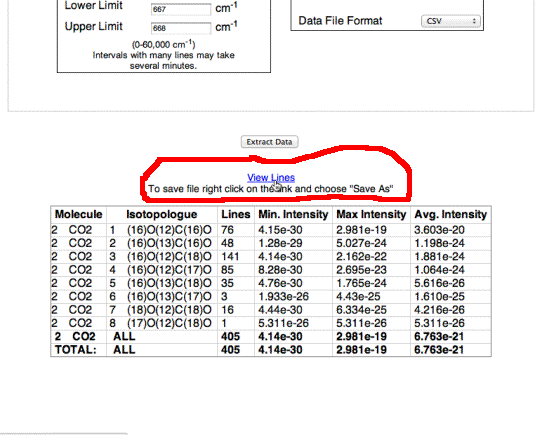535x435 pixels.
Task: Click the Avg. Intensity column header
Action: tap(451, 214)
